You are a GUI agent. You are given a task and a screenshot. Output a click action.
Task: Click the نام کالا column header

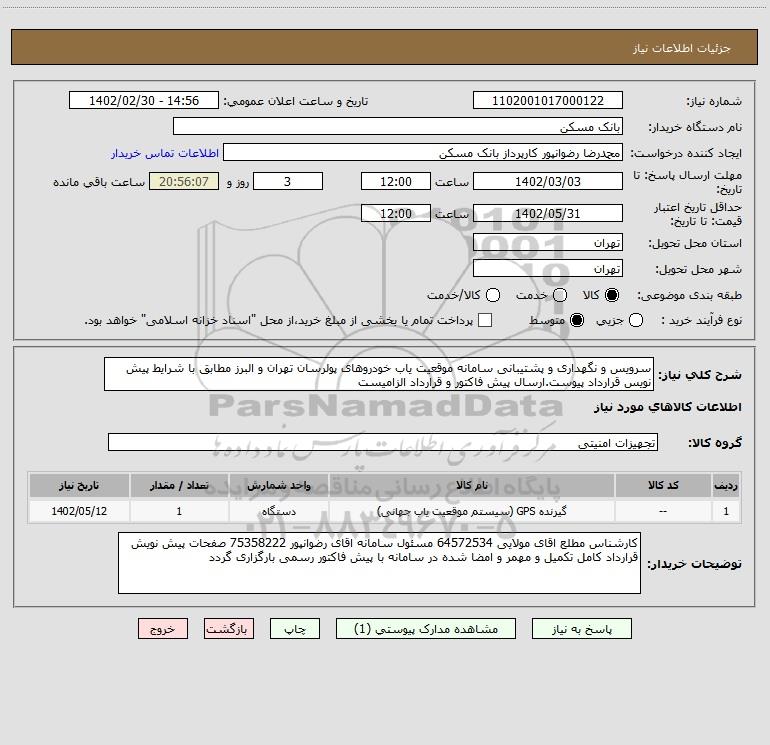471,485
